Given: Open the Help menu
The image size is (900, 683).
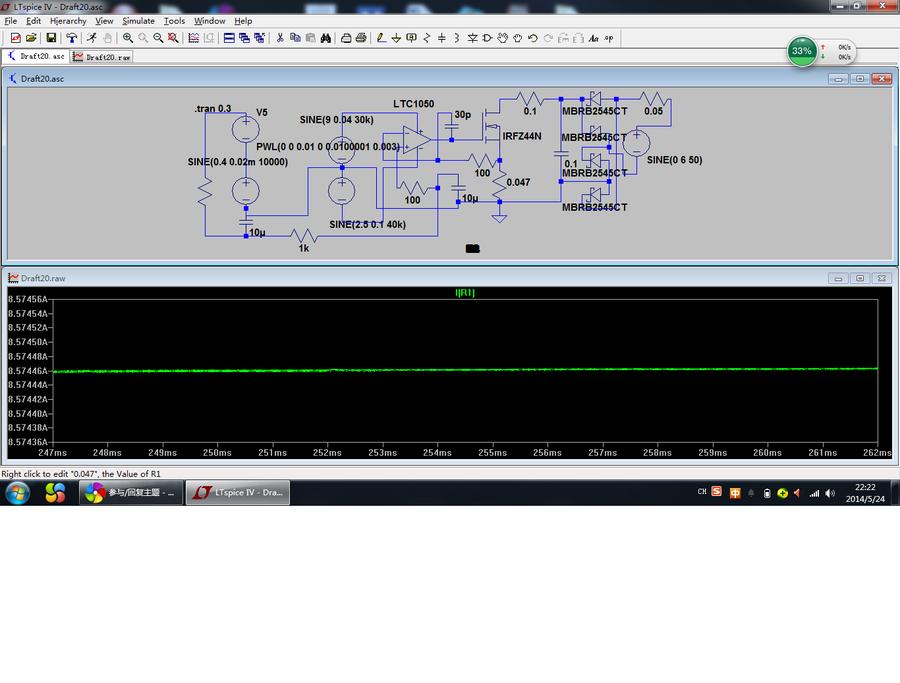Looking at the screenshot, I should pyautogui.click(x=243, y=21).
